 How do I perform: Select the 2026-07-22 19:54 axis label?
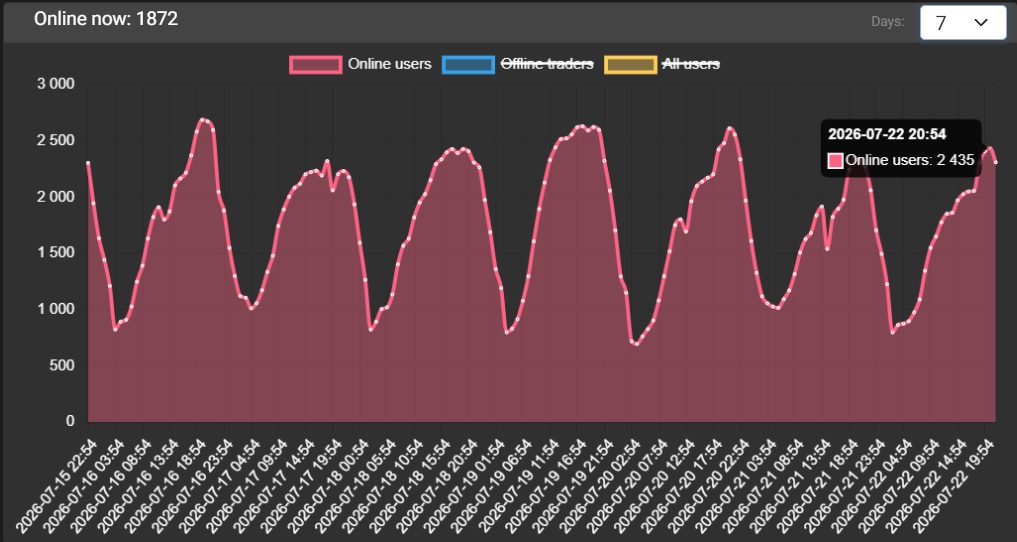click(955, 486)
